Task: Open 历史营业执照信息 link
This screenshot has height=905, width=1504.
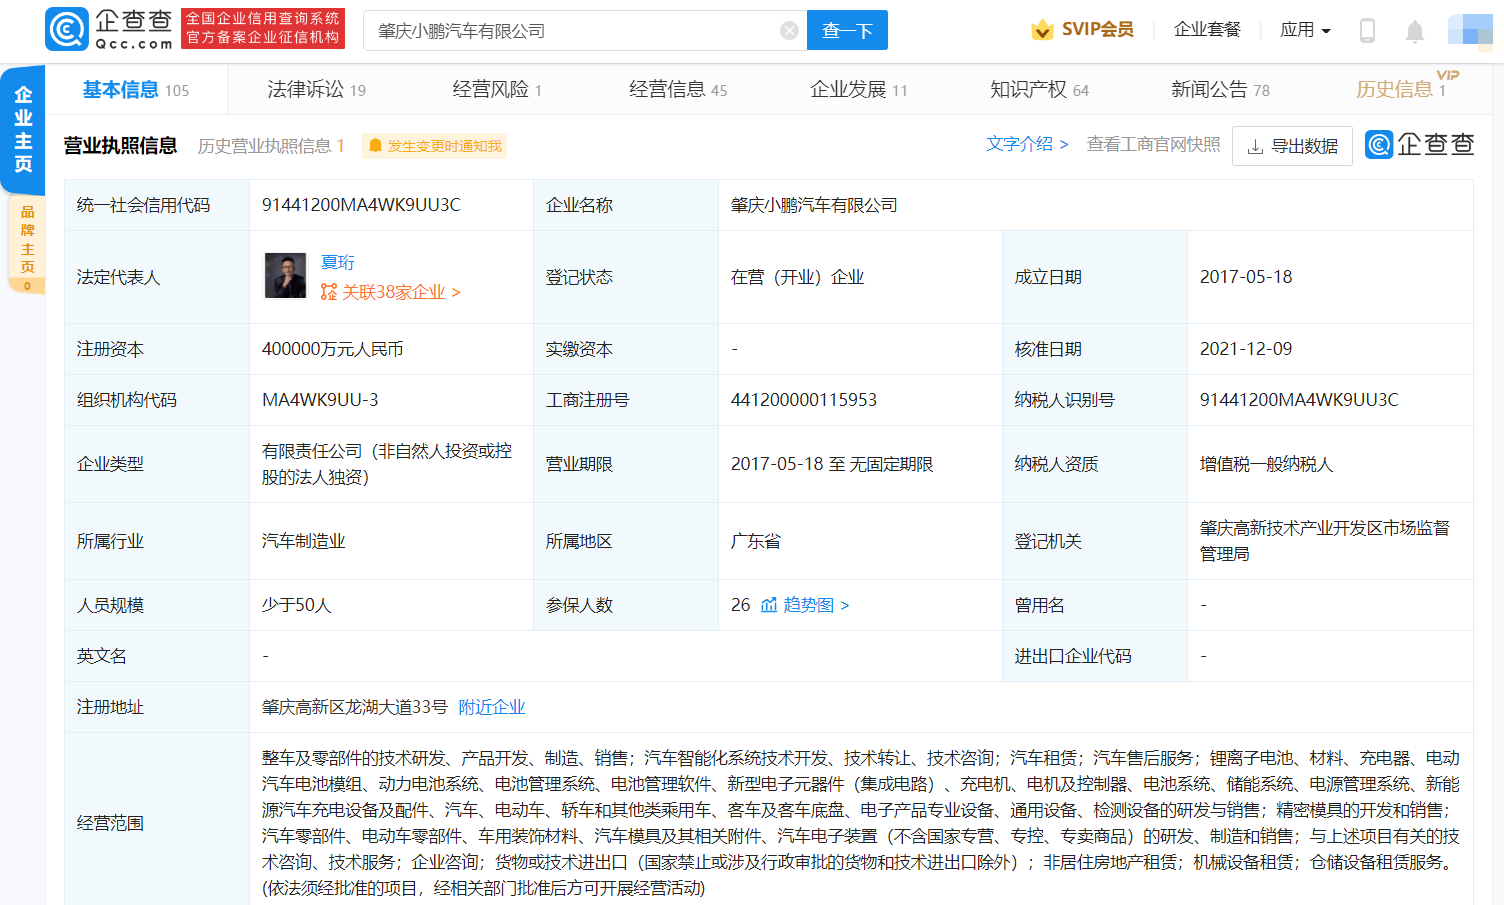Action: tap(271, 146)
